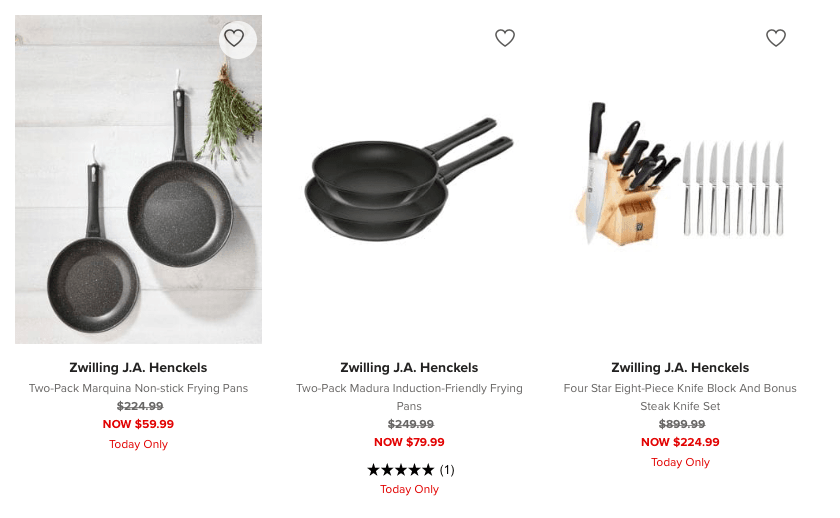
Task: Click the crossed-out $899.99 original price
Action: point(680,424)
